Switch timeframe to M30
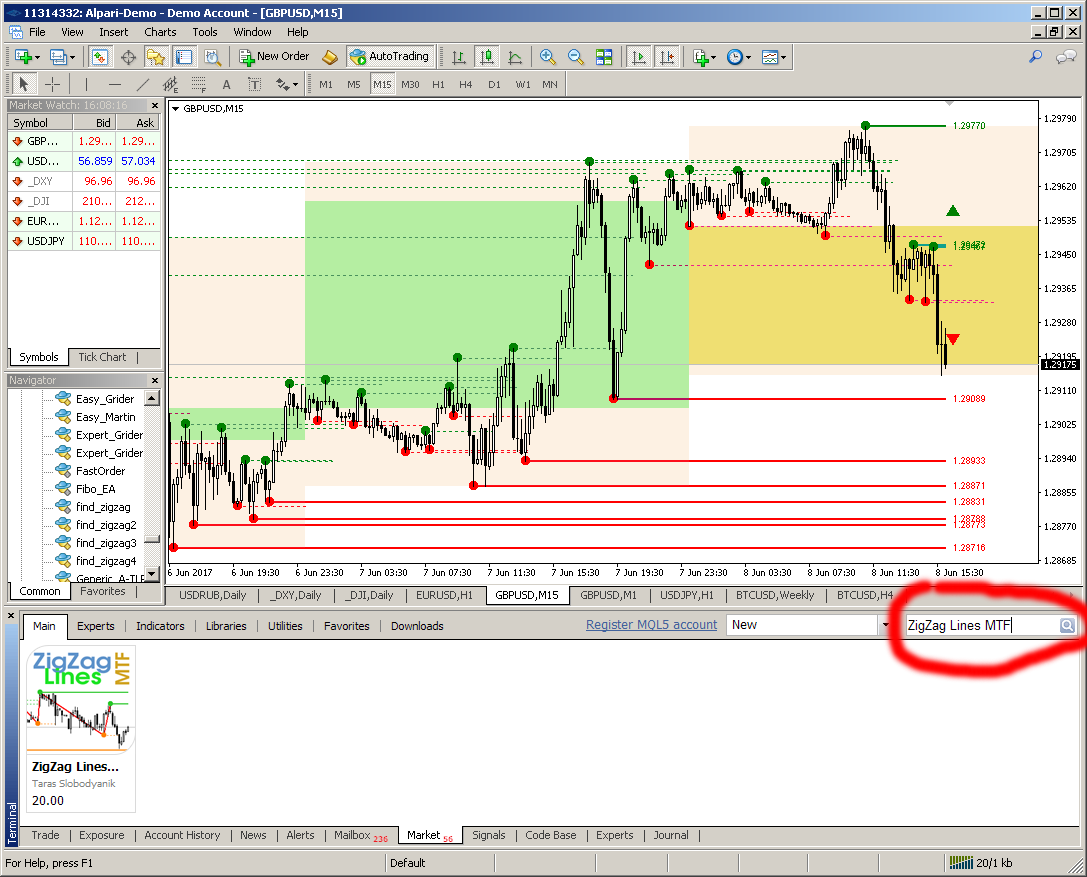The width and height of the screenshot is (1087, 877). pos(410,85)
